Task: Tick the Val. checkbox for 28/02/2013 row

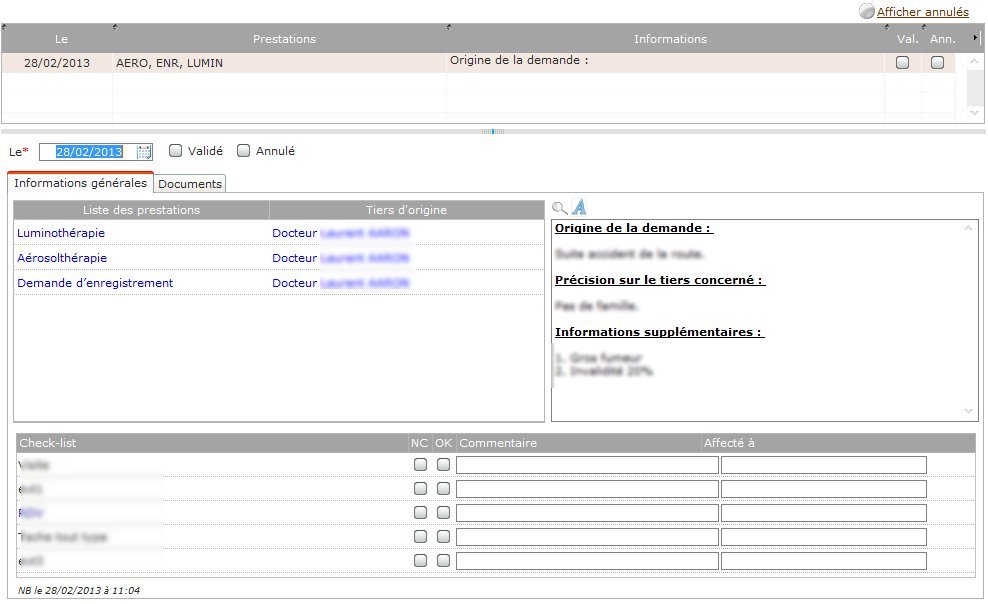Action: 902,62
